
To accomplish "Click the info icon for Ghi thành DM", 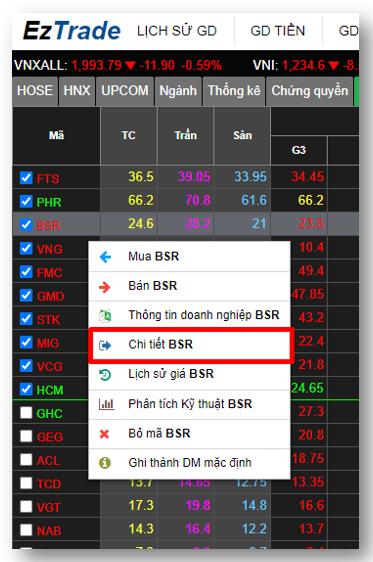I will (105, 463).
